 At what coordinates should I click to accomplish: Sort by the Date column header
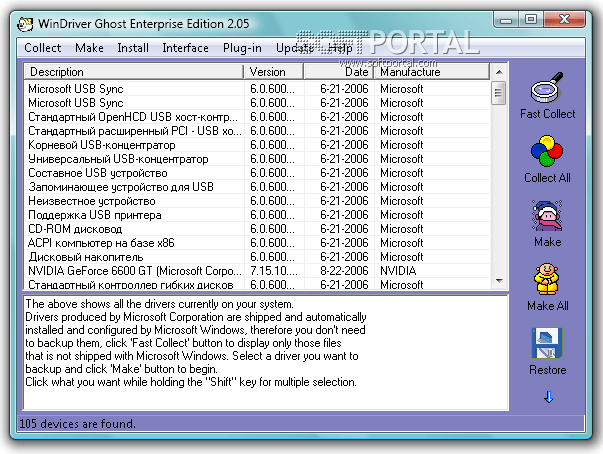click(x=339, y=72)
